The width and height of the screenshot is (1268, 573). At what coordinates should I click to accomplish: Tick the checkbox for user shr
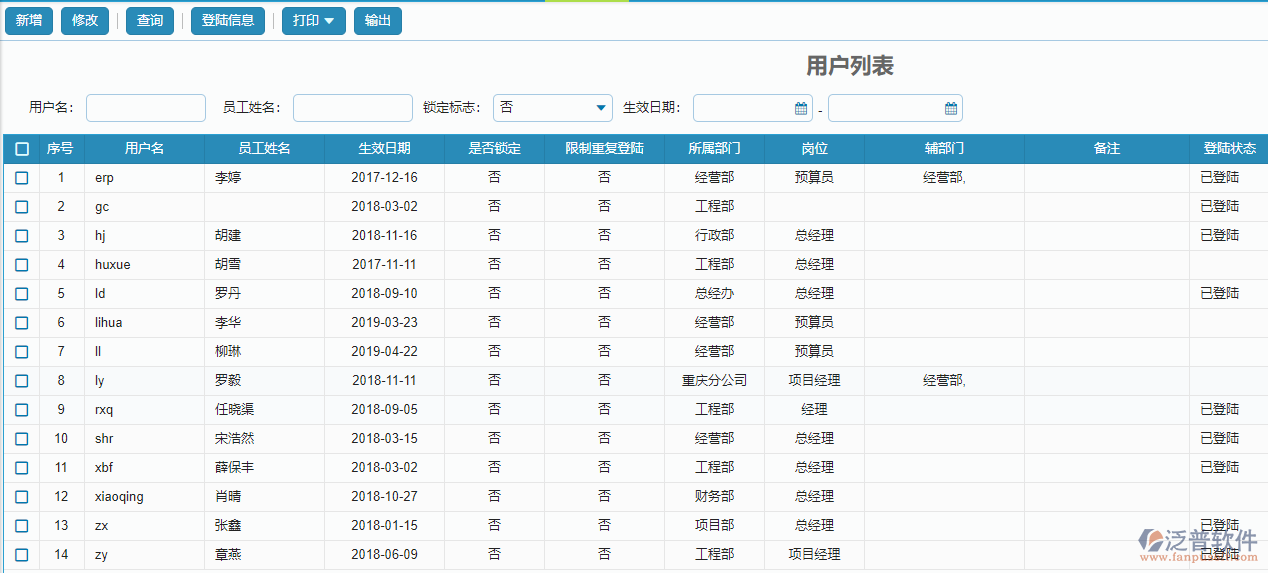[x=22, y=439]
